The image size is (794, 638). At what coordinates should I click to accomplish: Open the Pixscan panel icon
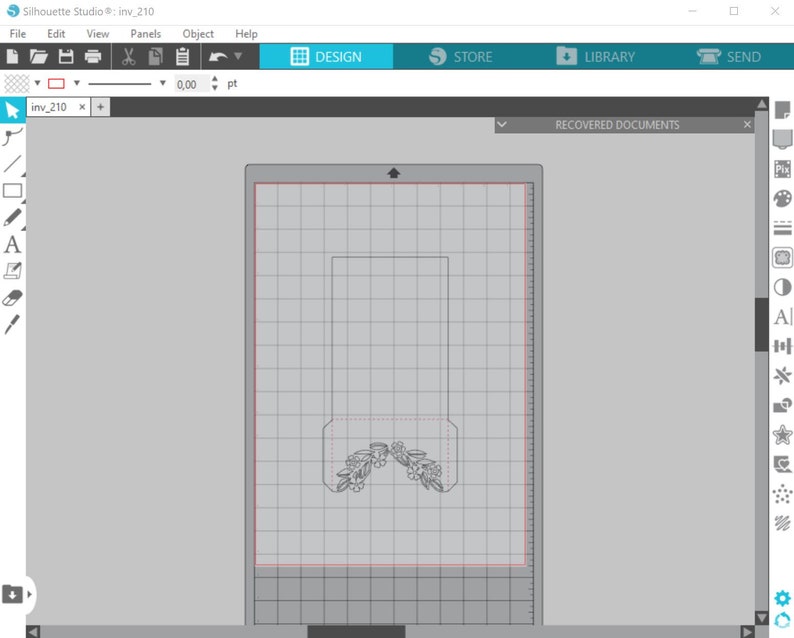782,169
